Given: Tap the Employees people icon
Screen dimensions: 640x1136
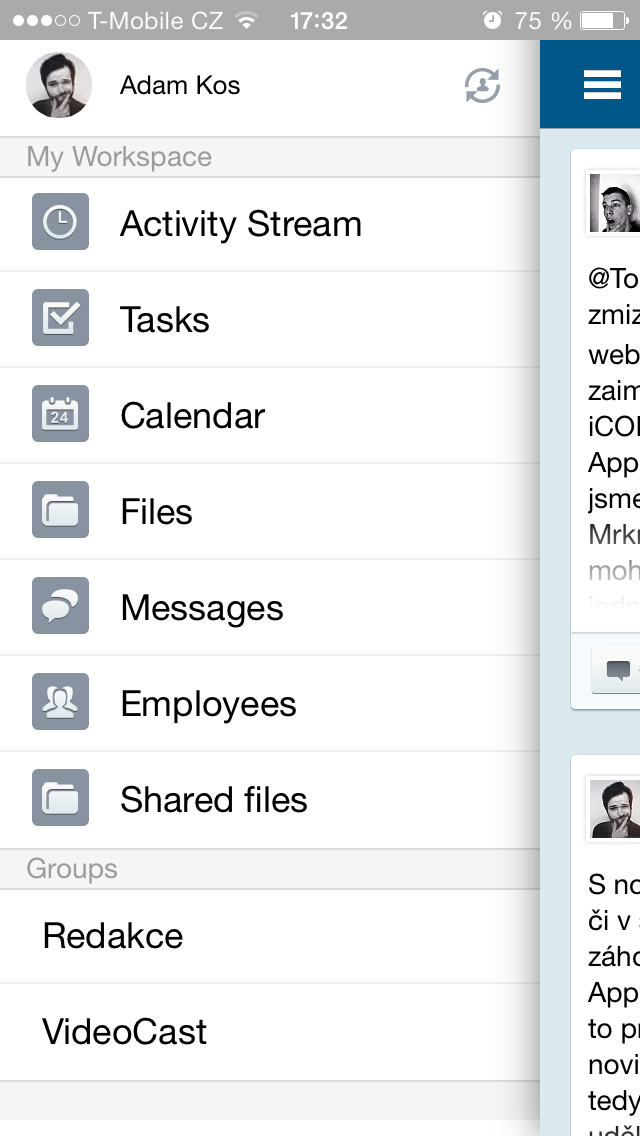Looking at the screenshot, I should click(x=60, y=702).
